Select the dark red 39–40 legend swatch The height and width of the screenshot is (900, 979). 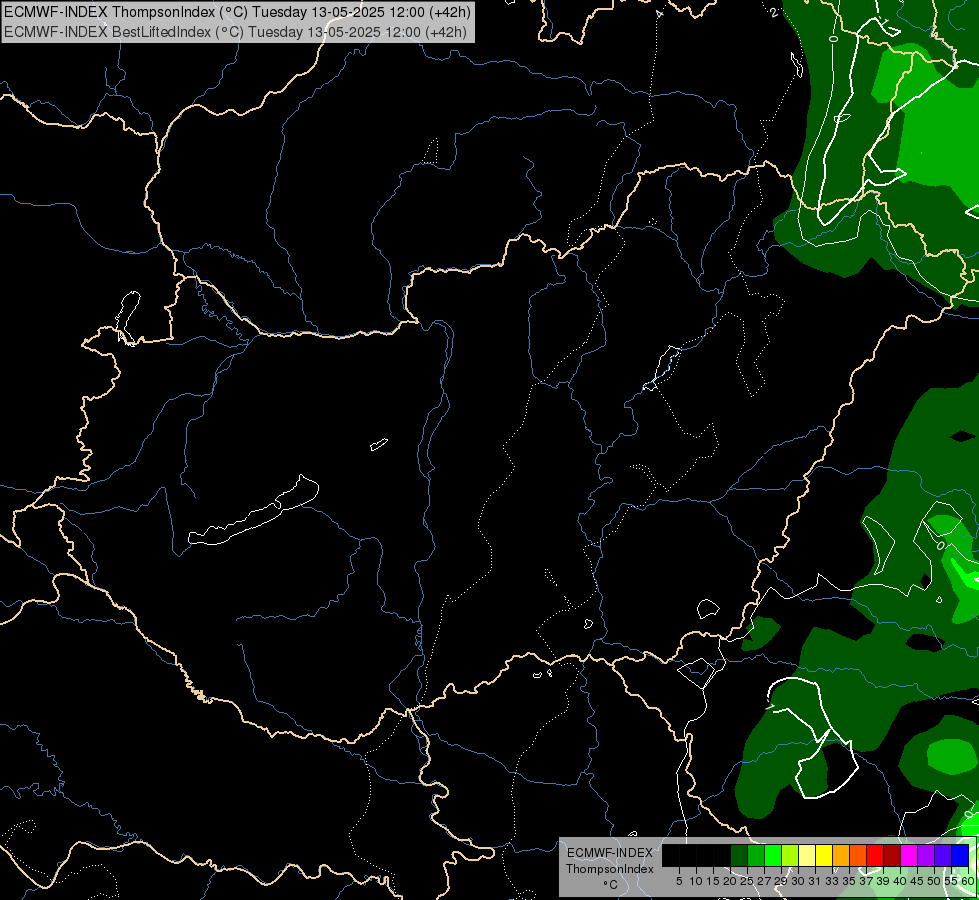(892, 855)
